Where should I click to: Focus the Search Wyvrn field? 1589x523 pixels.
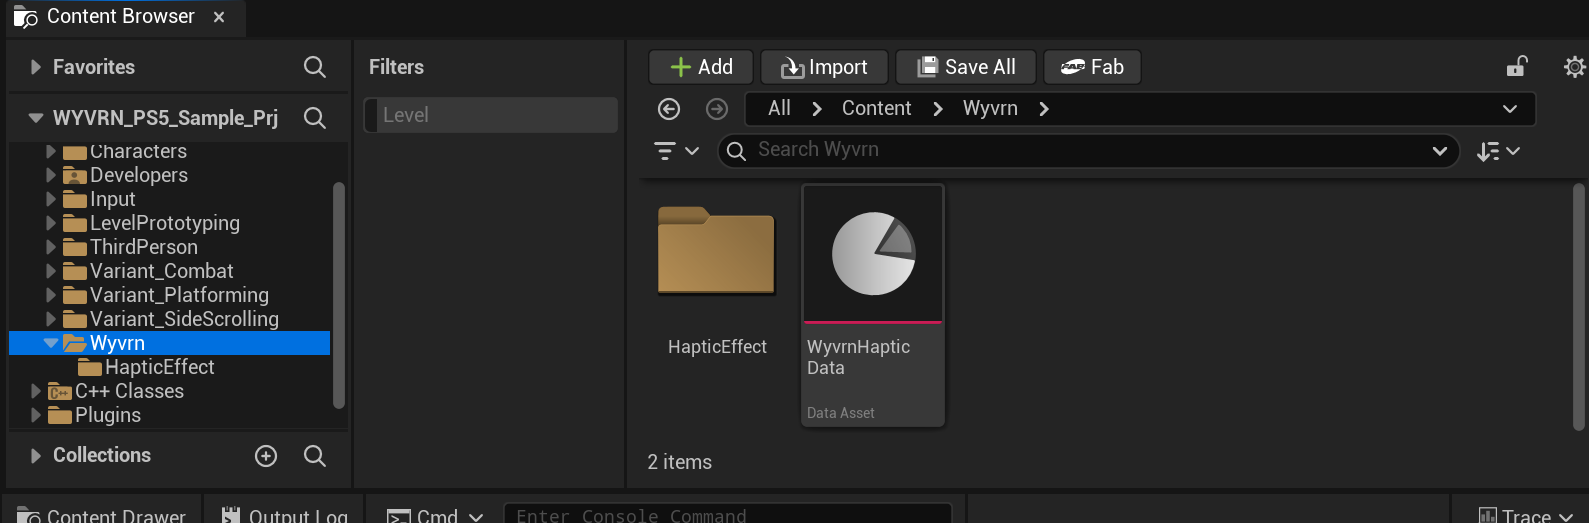pos(1088,150)
